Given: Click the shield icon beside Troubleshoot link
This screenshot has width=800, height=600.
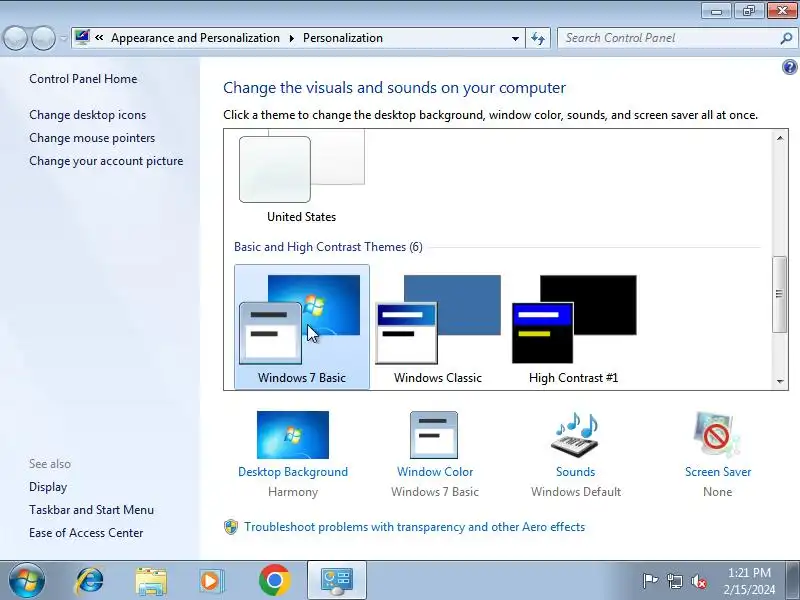Looking at the screenshot, I should (231, 527).
